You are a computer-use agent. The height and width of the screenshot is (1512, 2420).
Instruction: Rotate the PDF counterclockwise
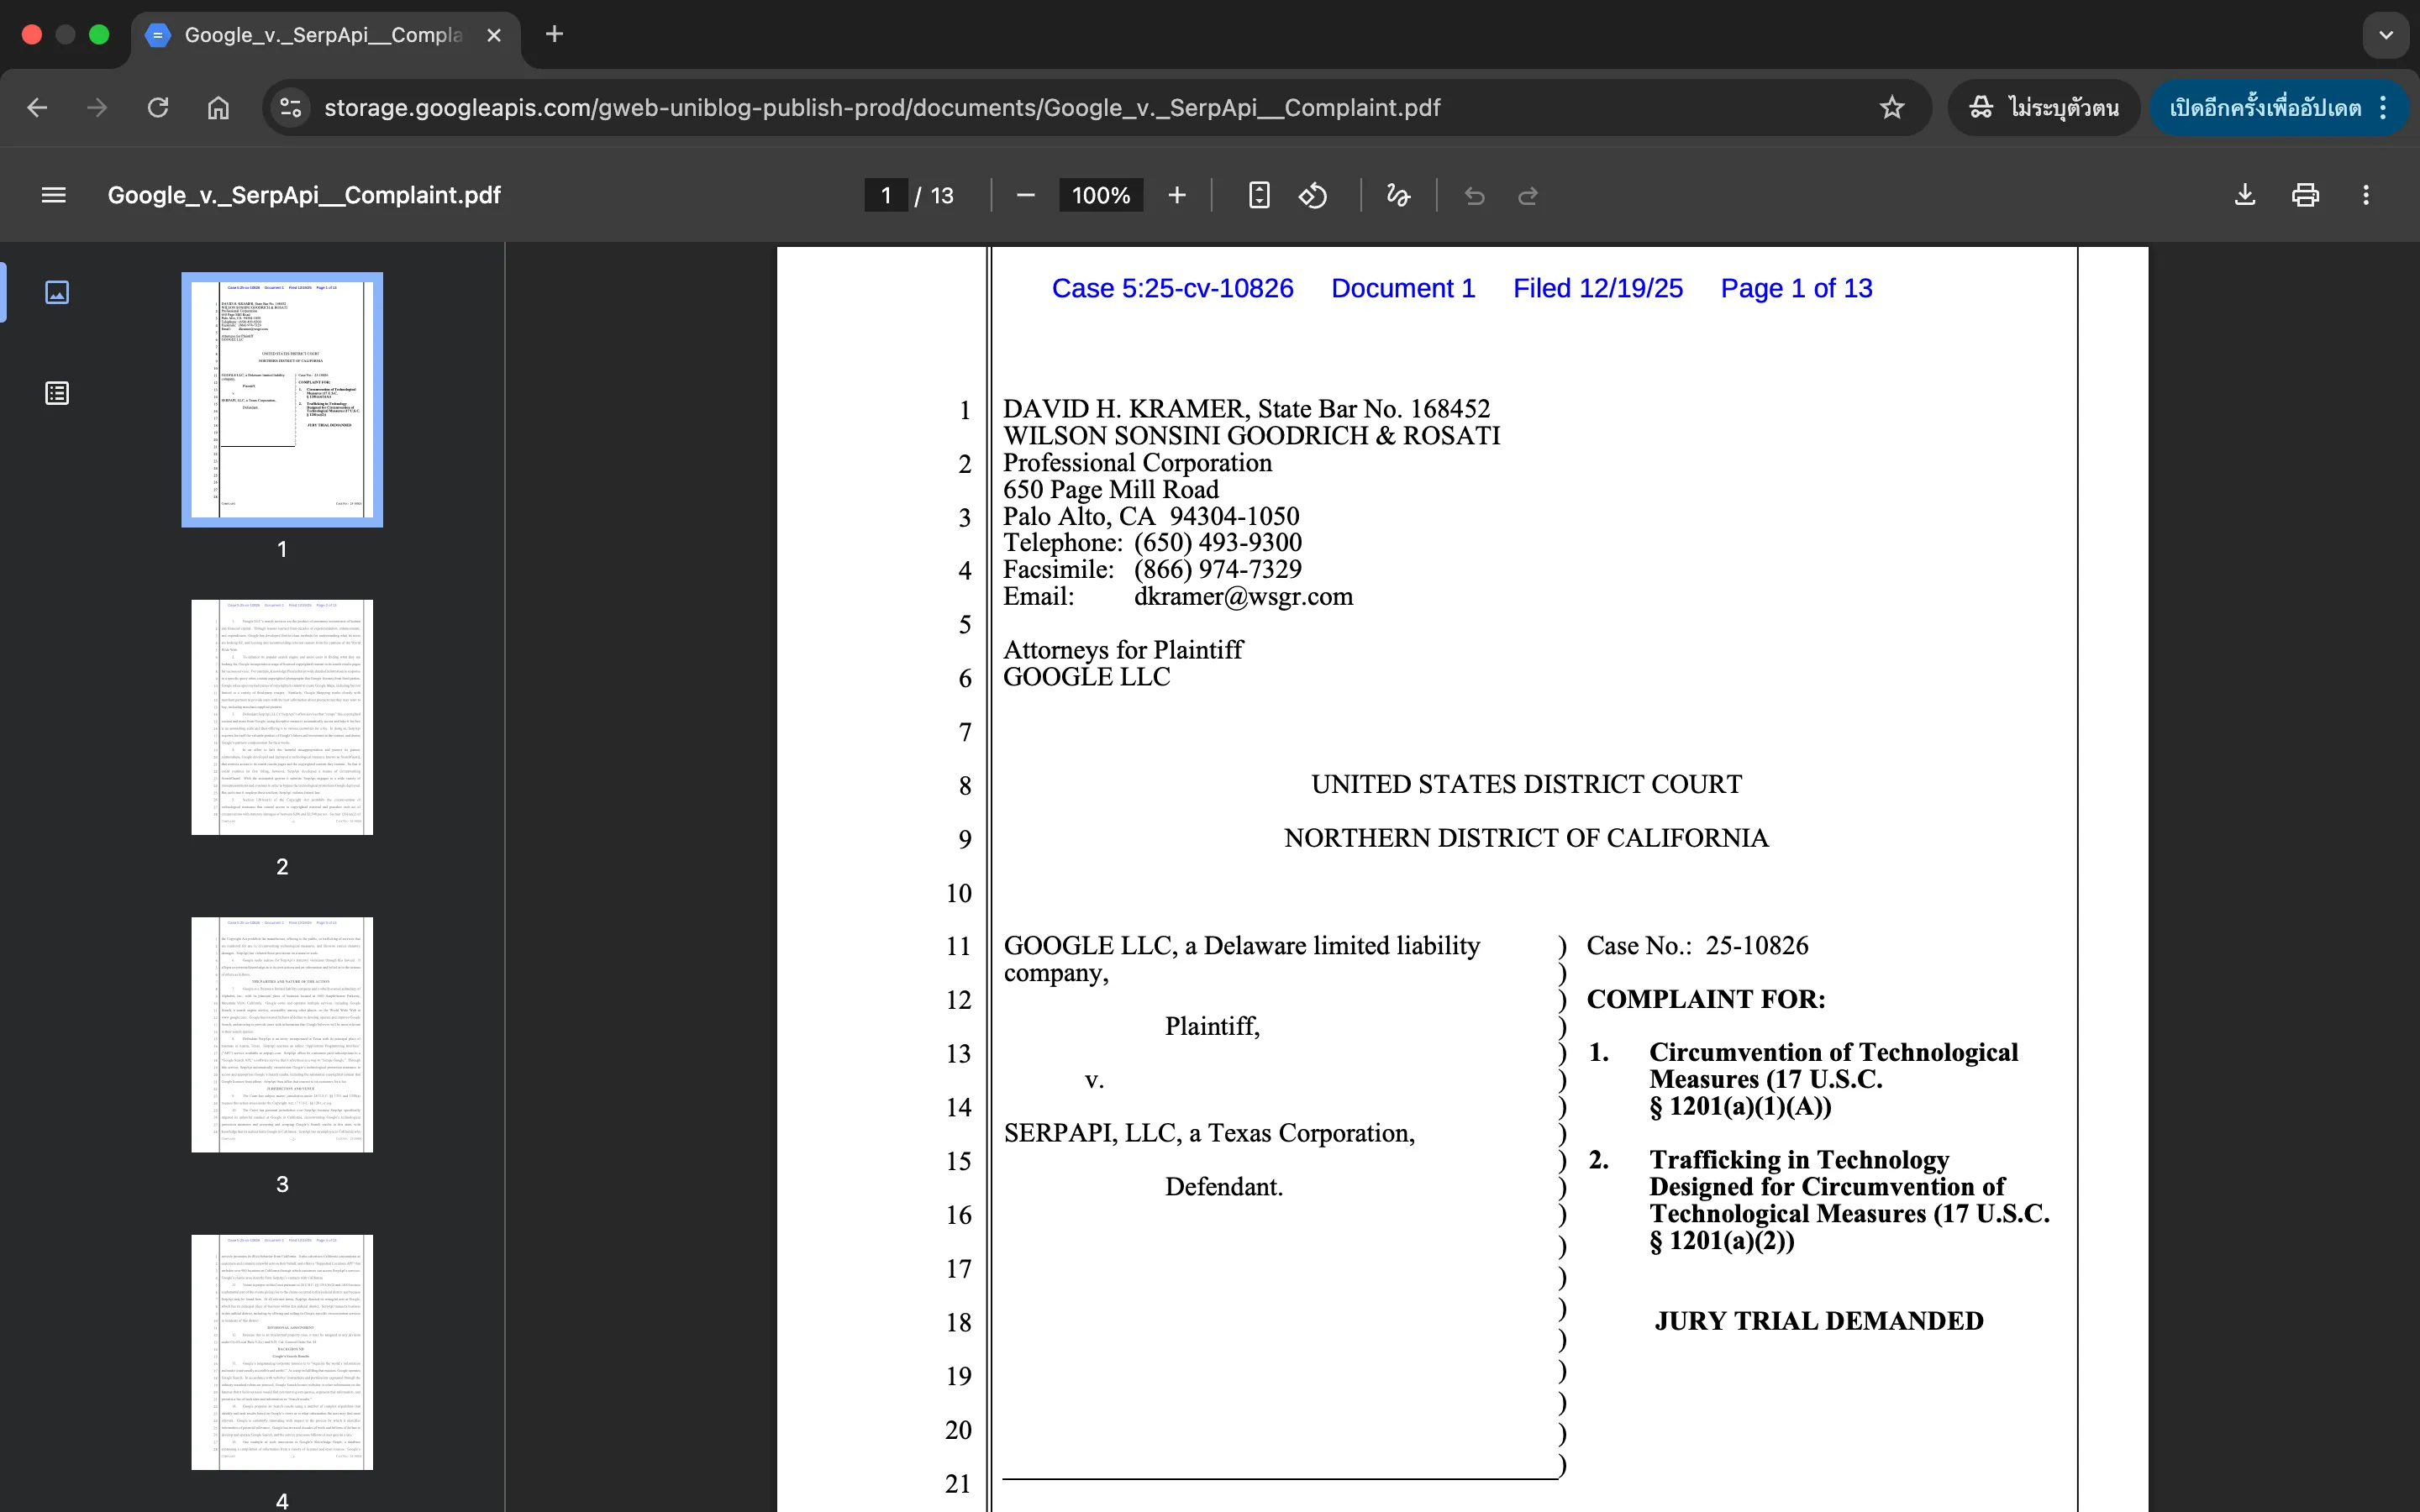coord(1313,195)
